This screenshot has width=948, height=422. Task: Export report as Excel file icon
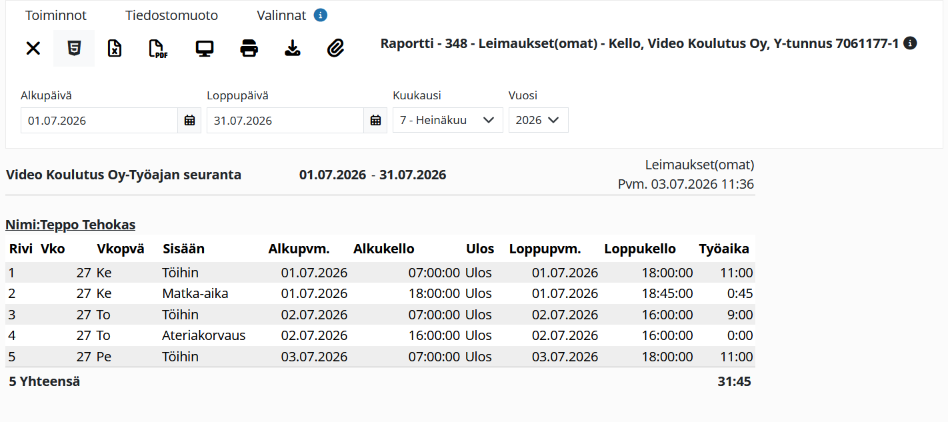click(114, 48)
